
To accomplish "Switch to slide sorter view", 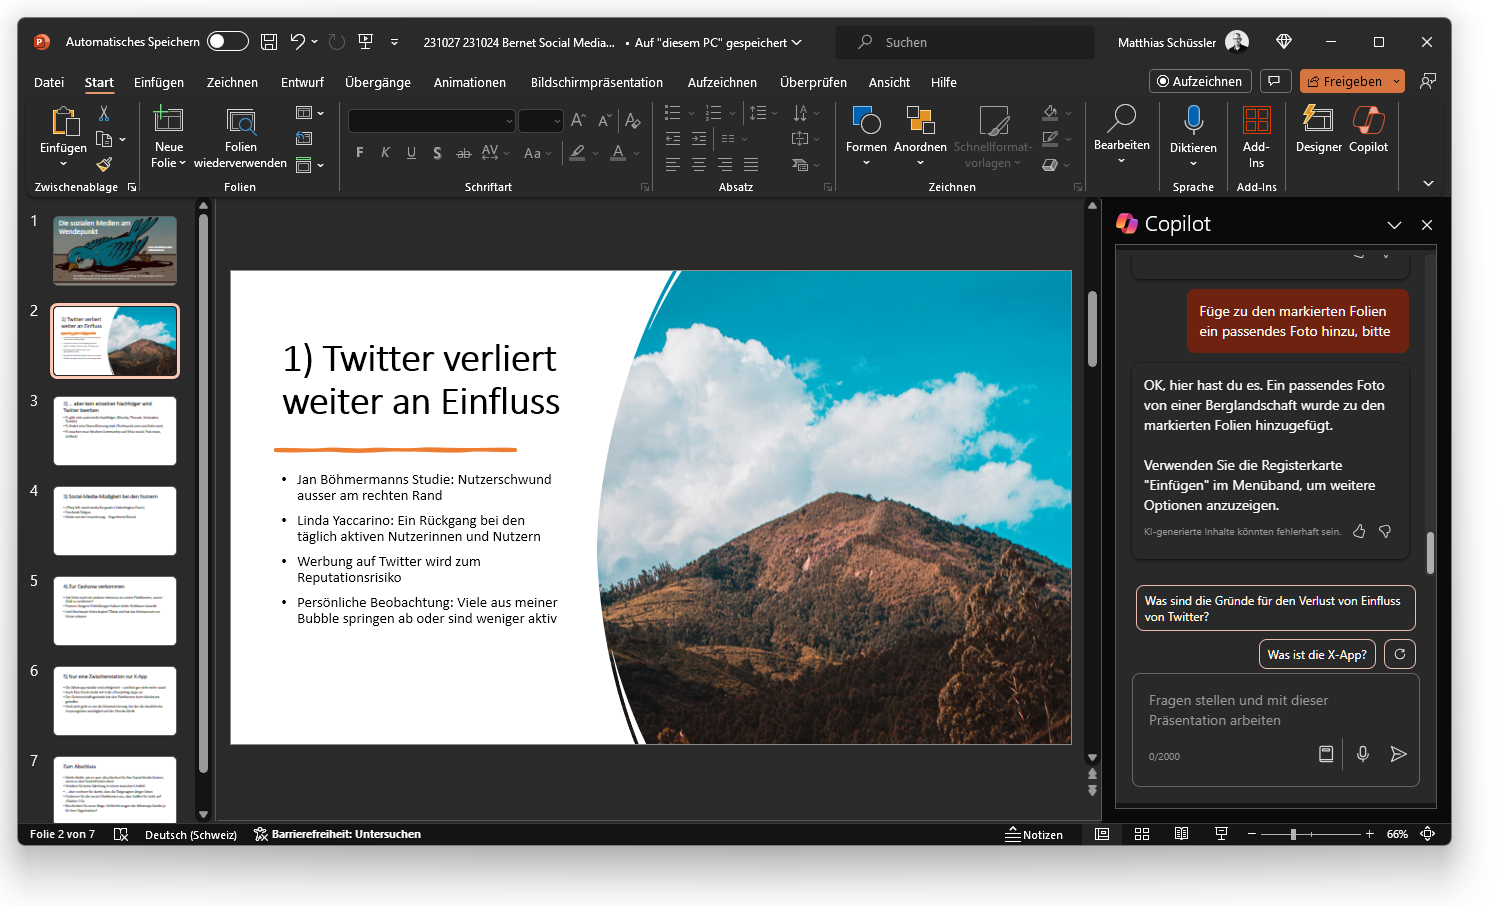I will pyautogui.click(x=1142, y=834).
